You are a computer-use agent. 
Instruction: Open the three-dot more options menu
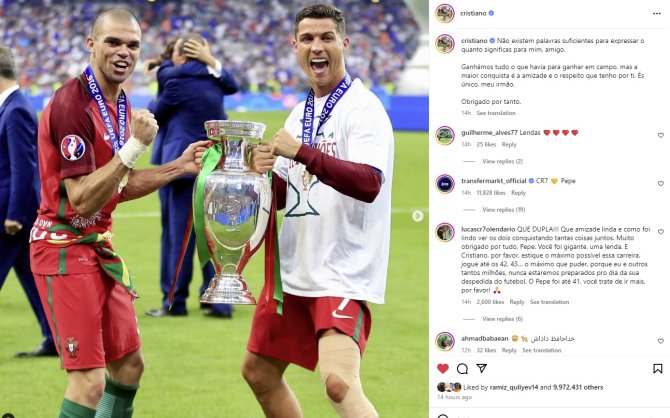pyautogui.click(x=657, y=14)
